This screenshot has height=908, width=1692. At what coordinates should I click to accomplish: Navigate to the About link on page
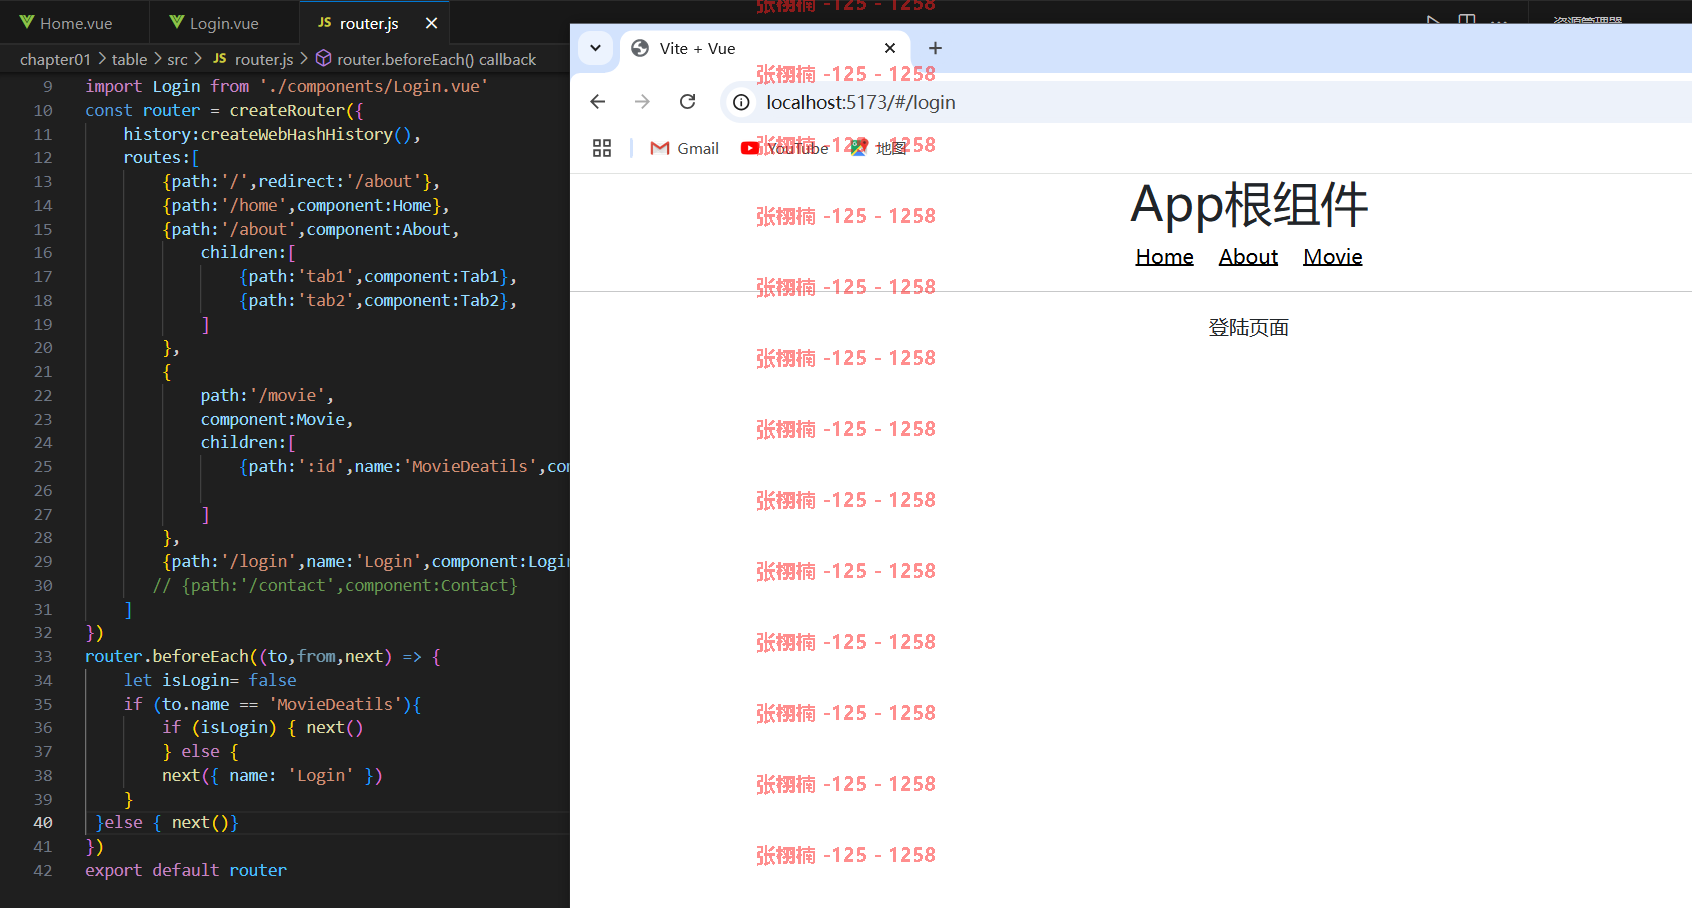[1248, 257]
